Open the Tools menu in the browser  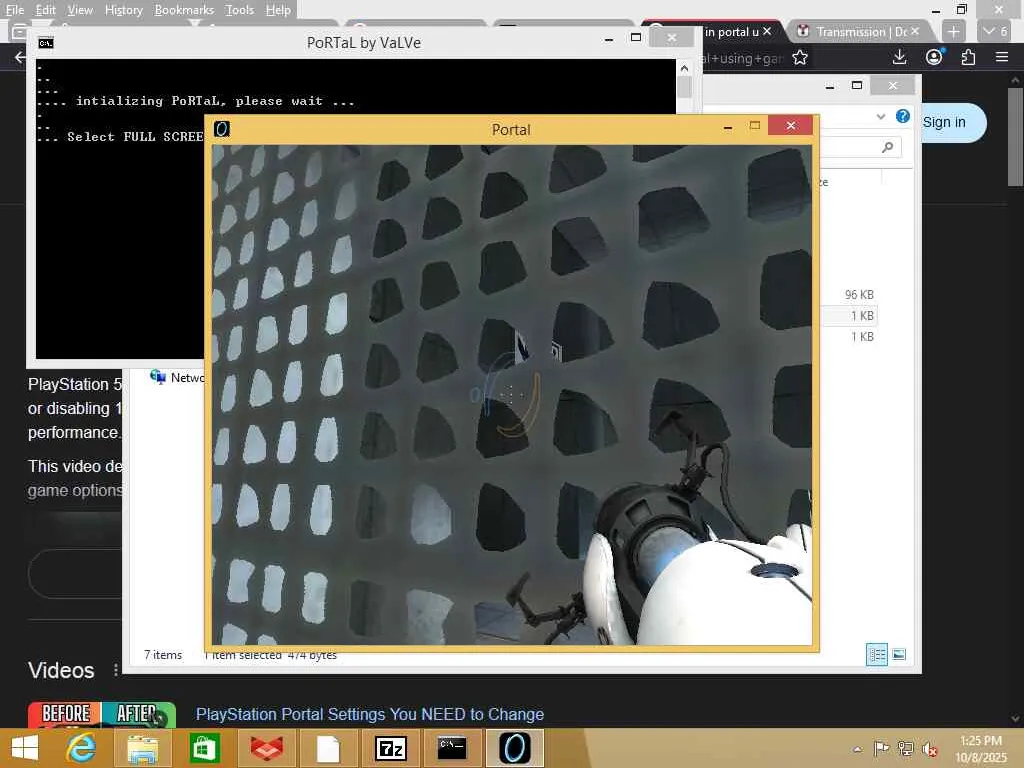coord(239,10)
